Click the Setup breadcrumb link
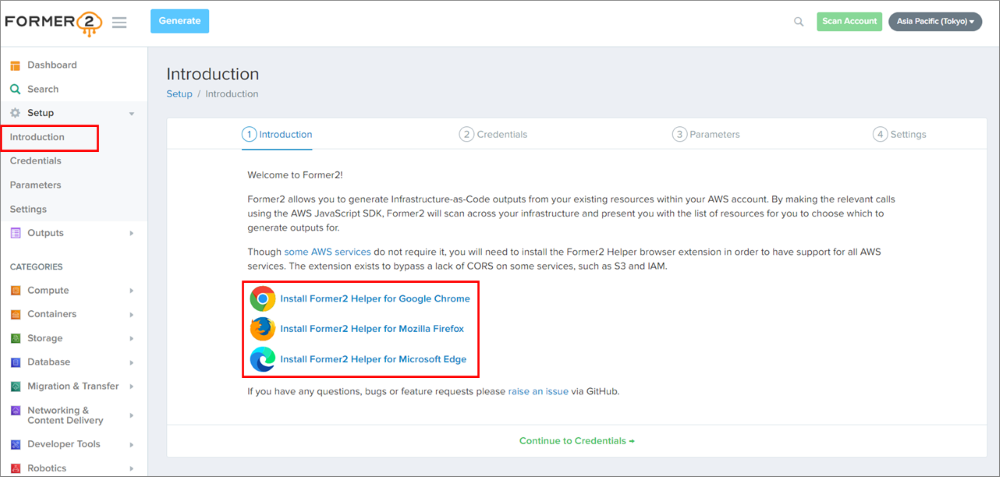This screenshot has height=477, width=1000. [179, 94]
